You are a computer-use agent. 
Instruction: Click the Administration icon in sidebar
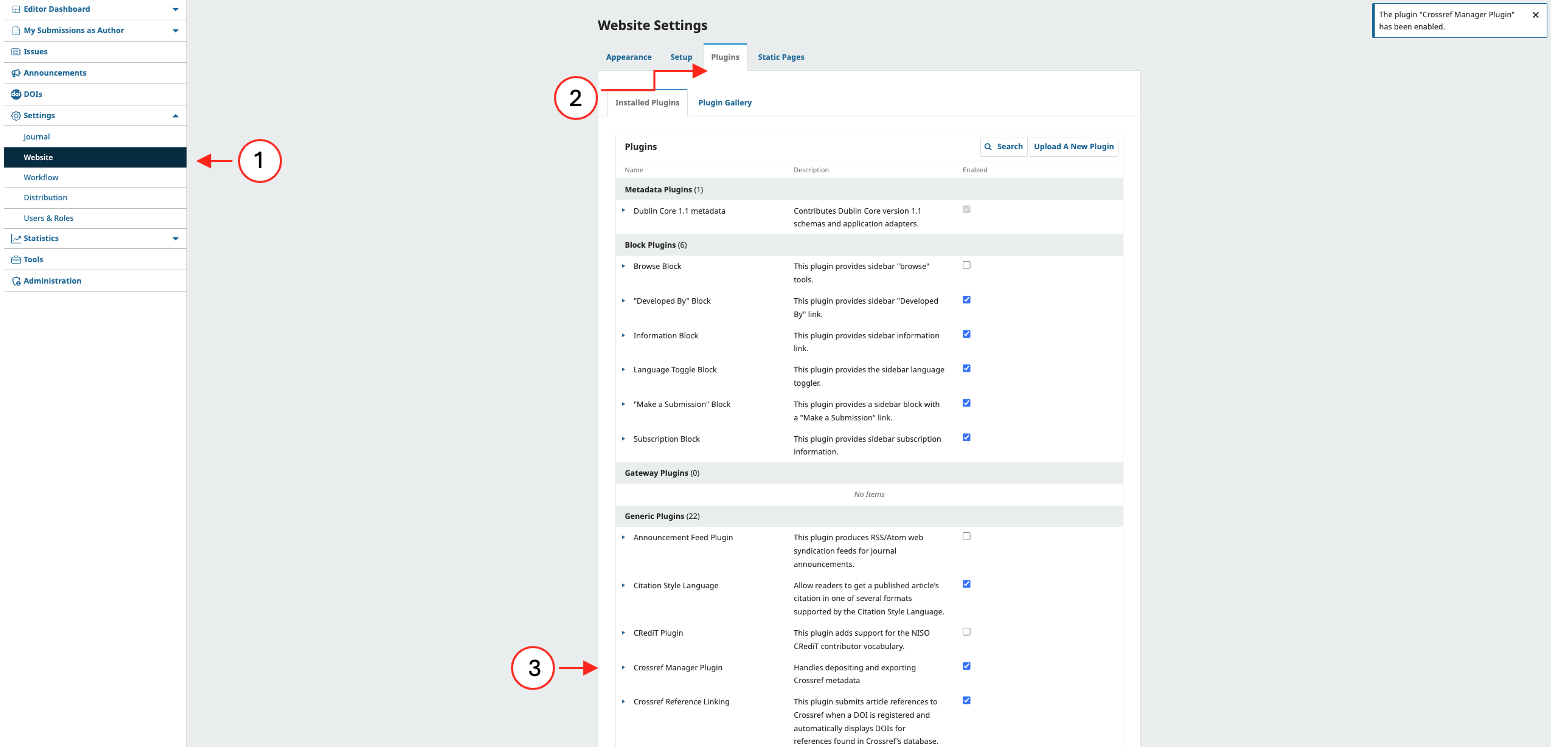[16, 281]
